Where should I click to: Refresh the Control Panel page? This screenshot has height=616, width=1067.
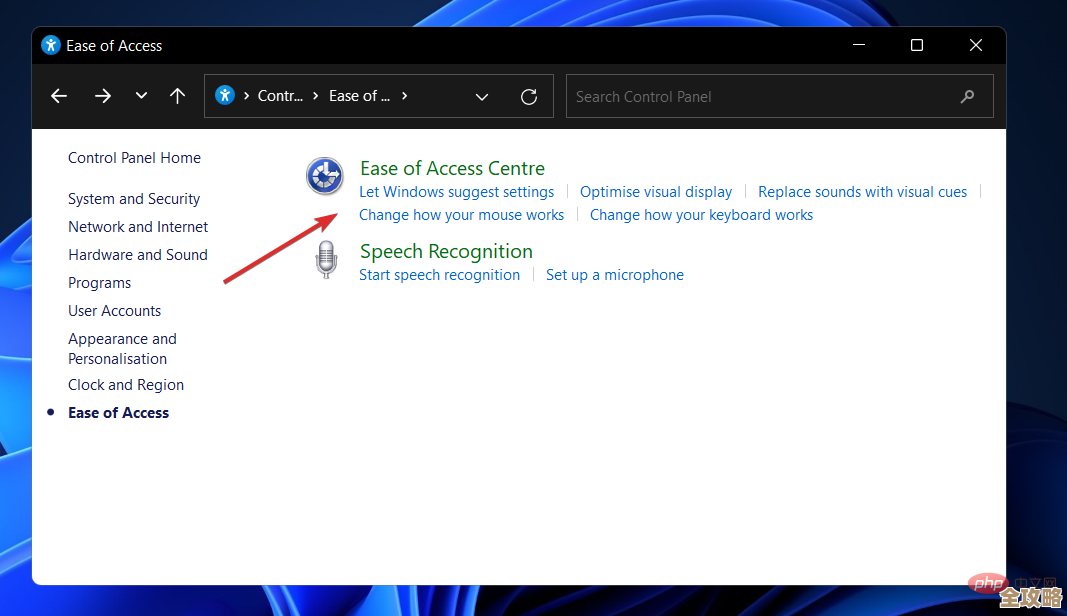click(529, 96)
